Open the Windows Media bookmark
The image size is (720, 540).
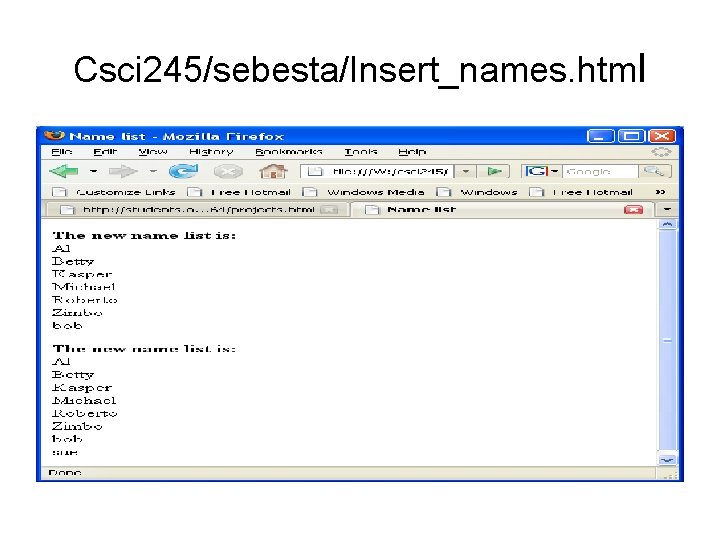pos(363,192)
